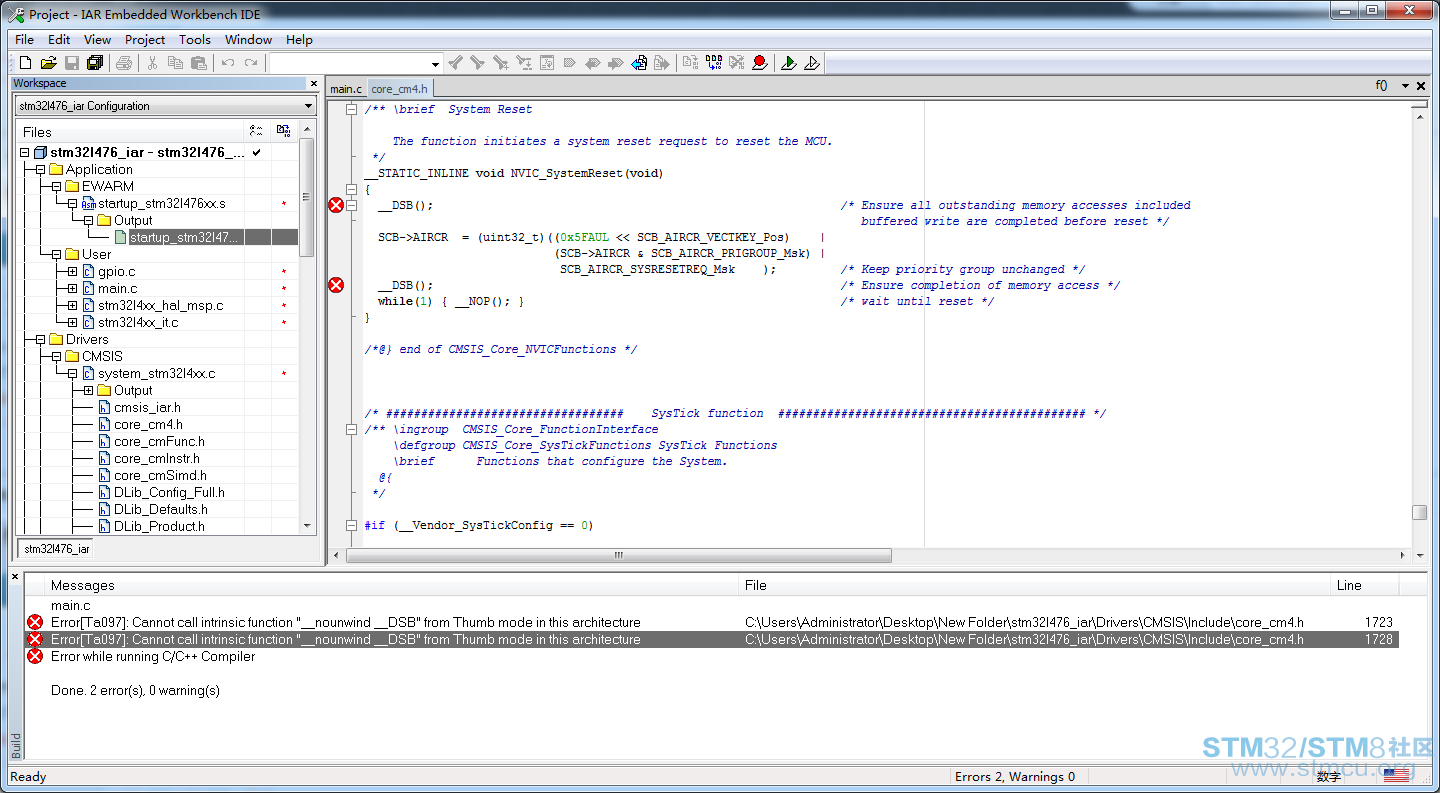Save the current file using toolbar
The width and height of the screenshot is (1440, 793).
coord(72,63)
